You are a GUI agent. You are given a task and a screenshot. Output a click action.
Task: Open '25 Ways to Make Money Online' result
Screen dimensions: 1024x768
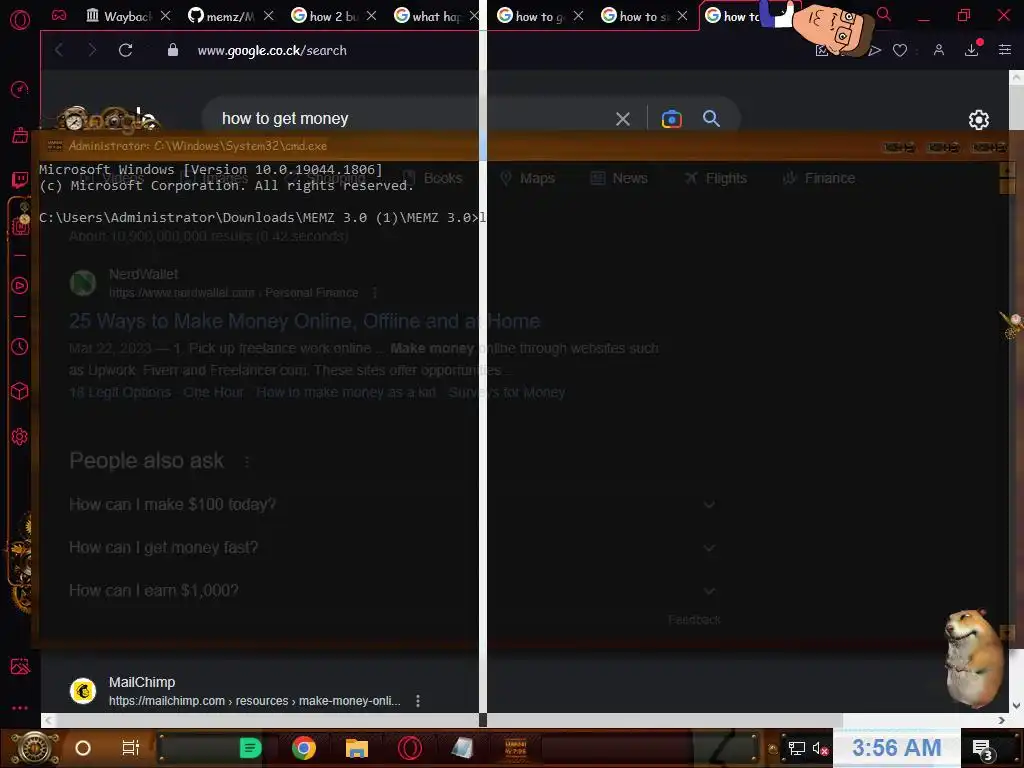304,321
